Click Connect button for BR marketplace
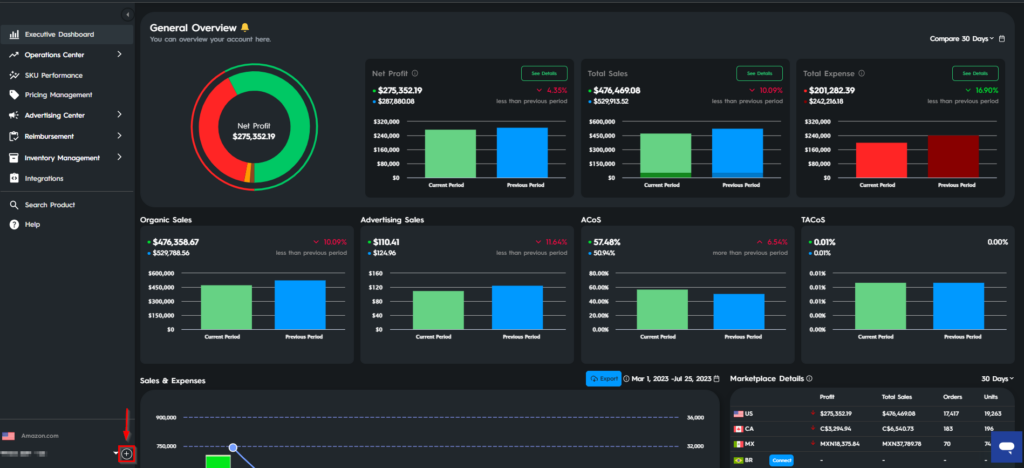This screenshot has height=468, width=1024. coord(781,460)
